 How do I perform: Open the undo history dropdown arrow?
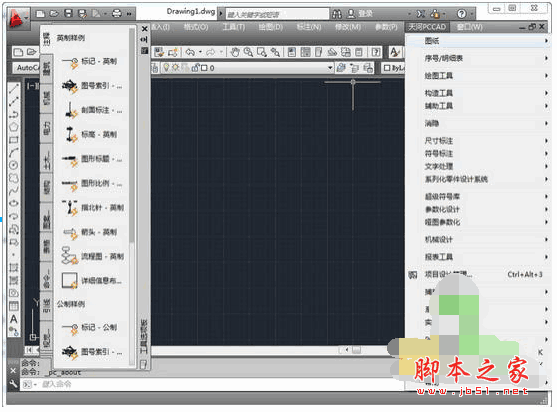(200, 53)
